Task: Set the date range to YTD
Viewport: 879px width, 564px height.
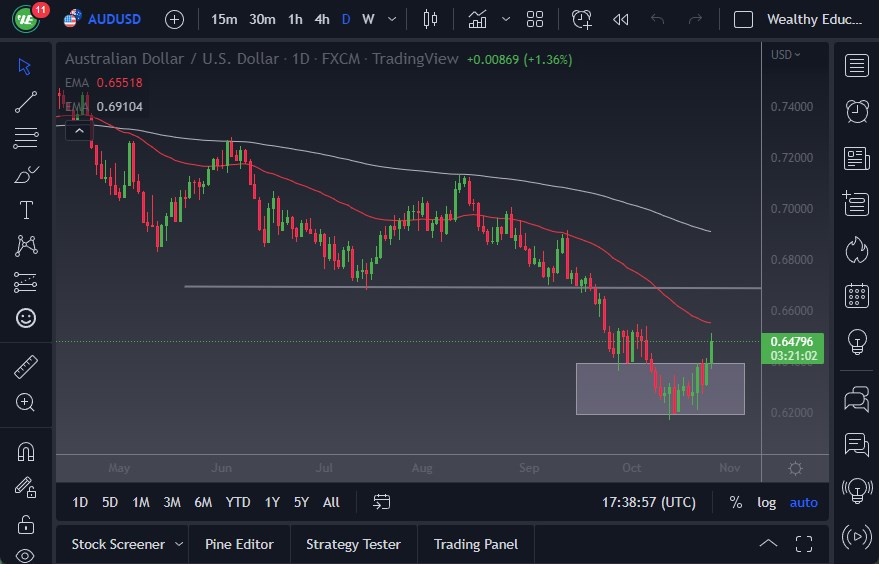Action: pyautogui.click(x=237, y=502)
